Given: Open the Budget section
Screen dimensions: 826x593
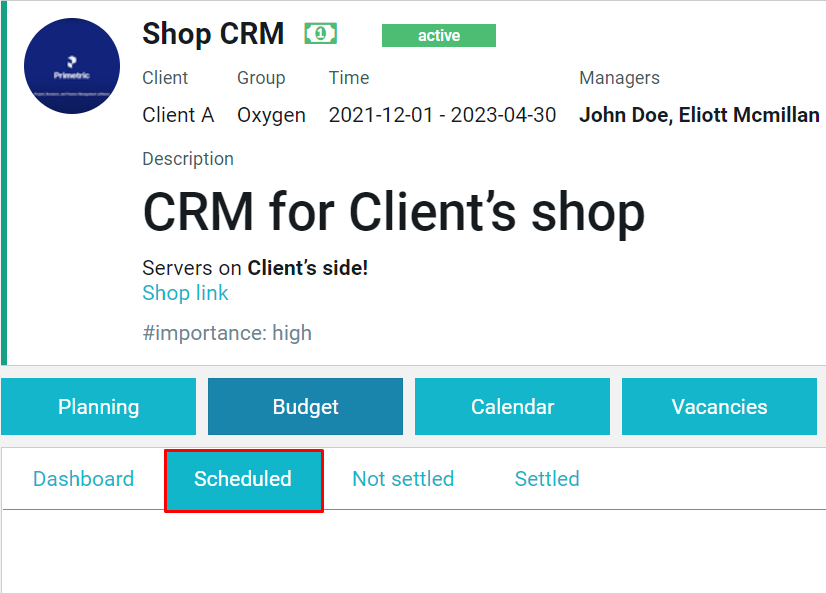Looking at the screenshot, I should point(306,407).
